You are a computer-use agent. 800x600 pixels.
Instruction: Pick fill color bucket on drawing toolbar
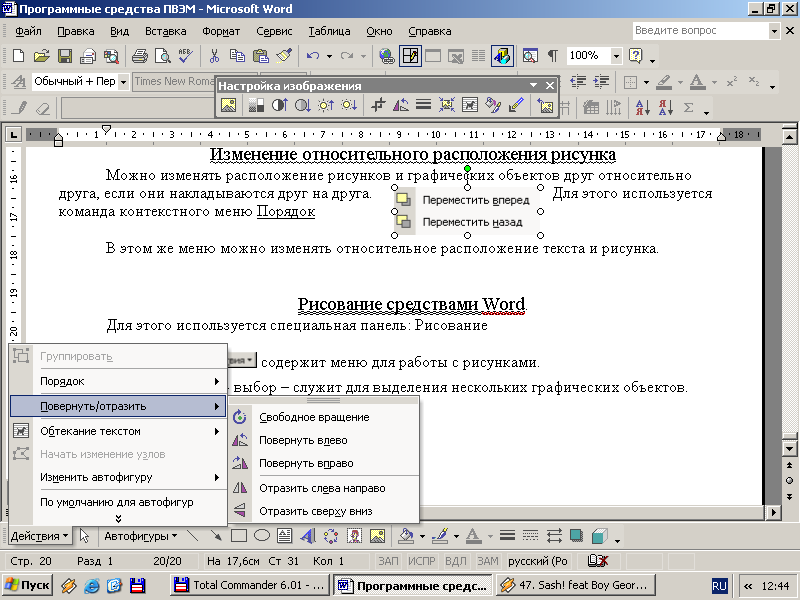pos(407,536)
